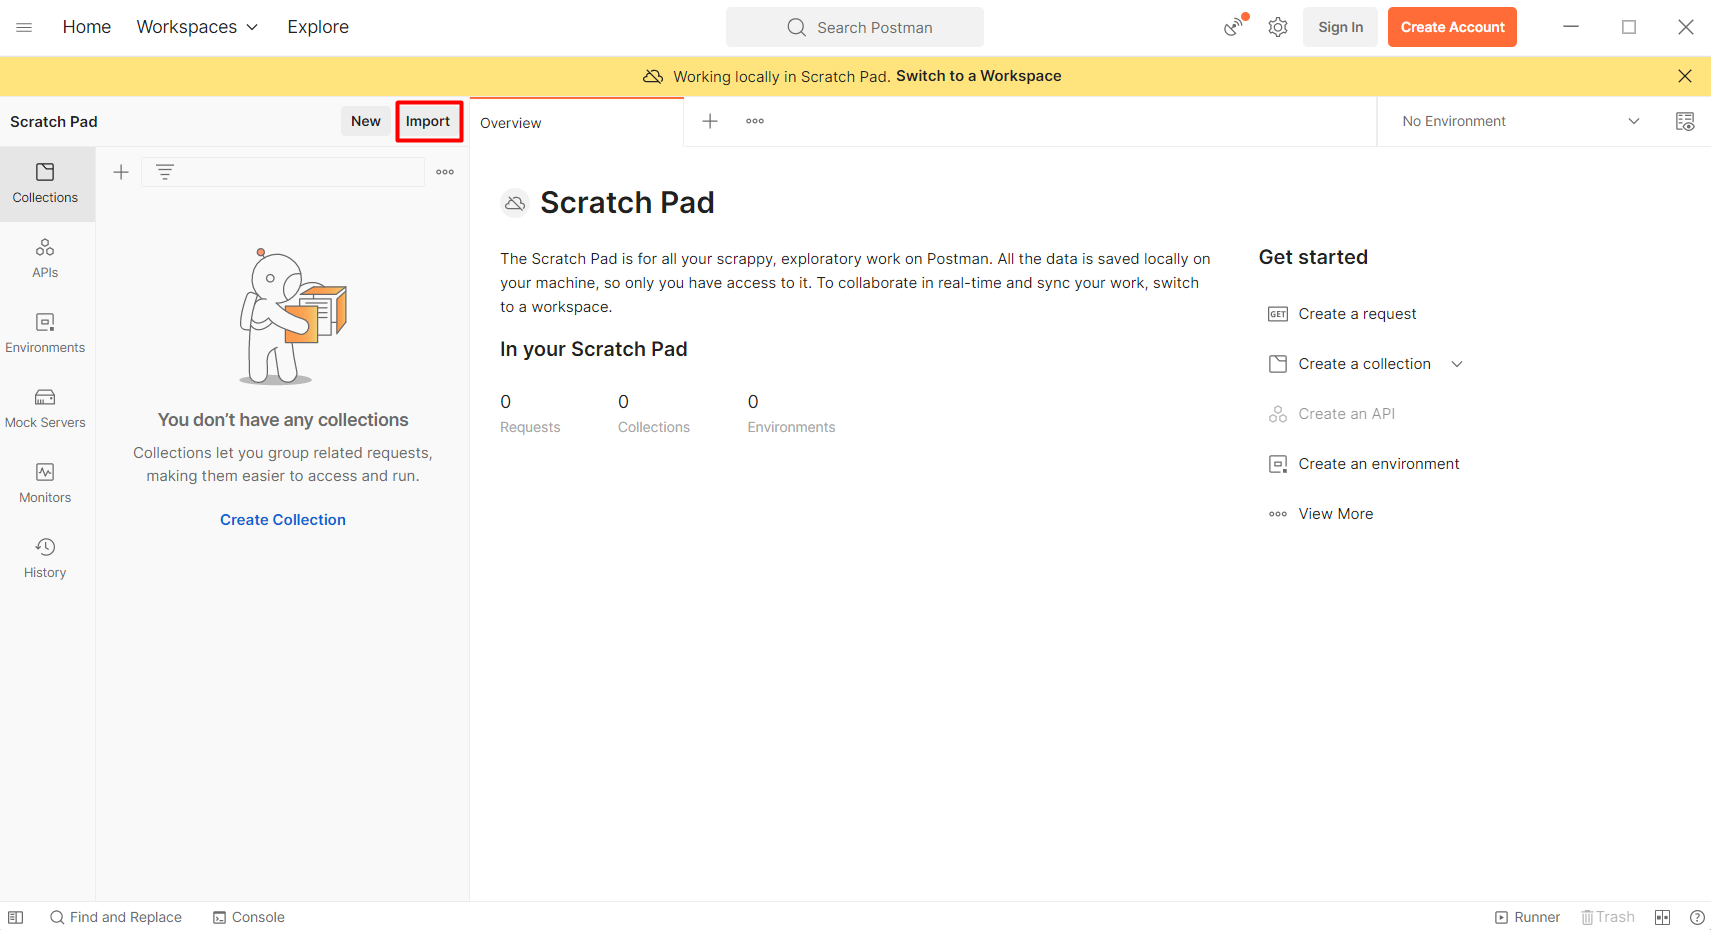Open the APIs sidebar section

(45, 258)
